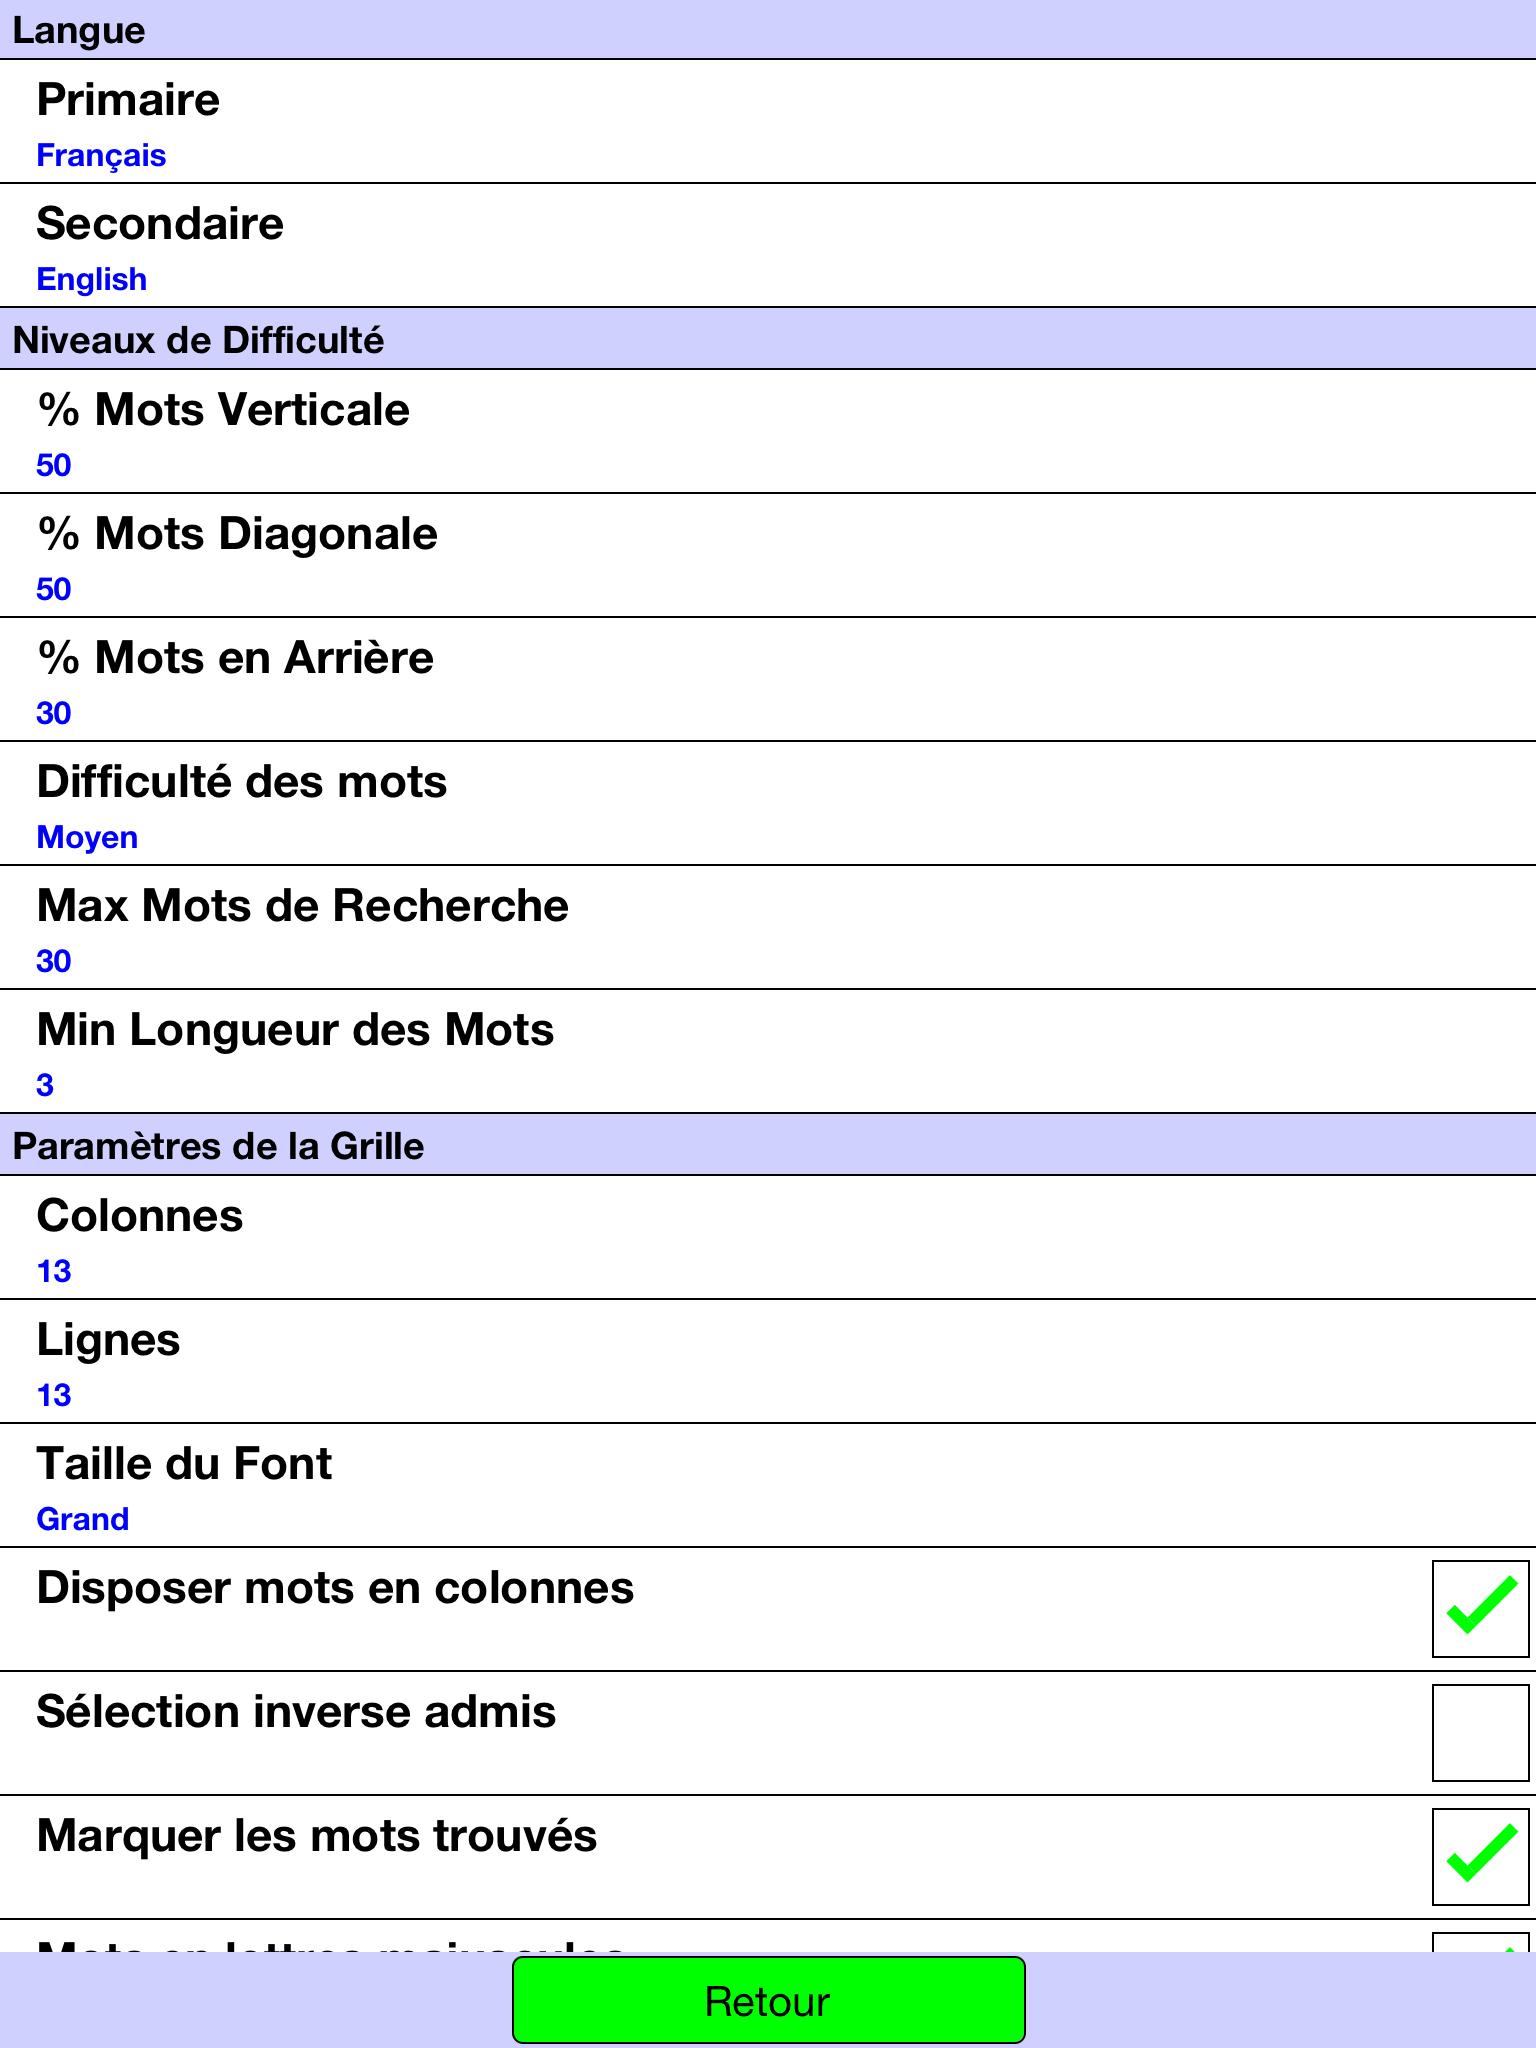Viewport: 1536px width, 2048px height.
Task: Tap the Retour button
Action: click(768, 2000)
